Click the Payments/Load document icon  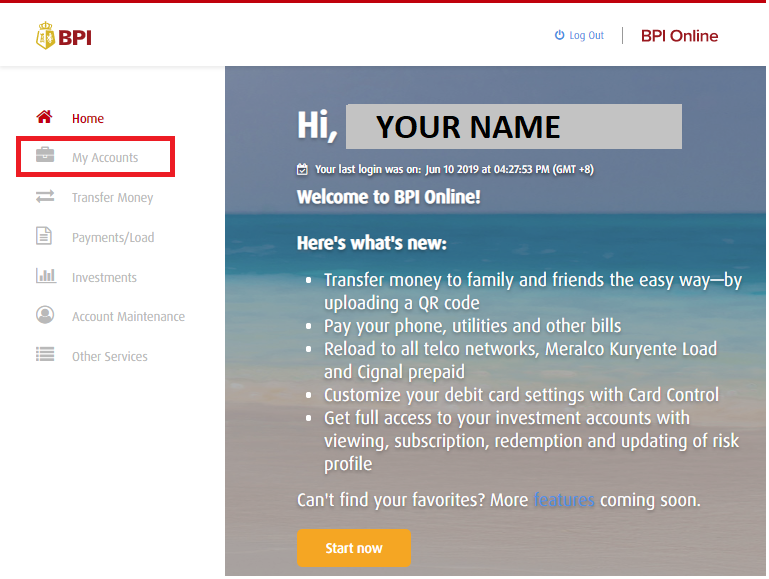click(44, 236)
